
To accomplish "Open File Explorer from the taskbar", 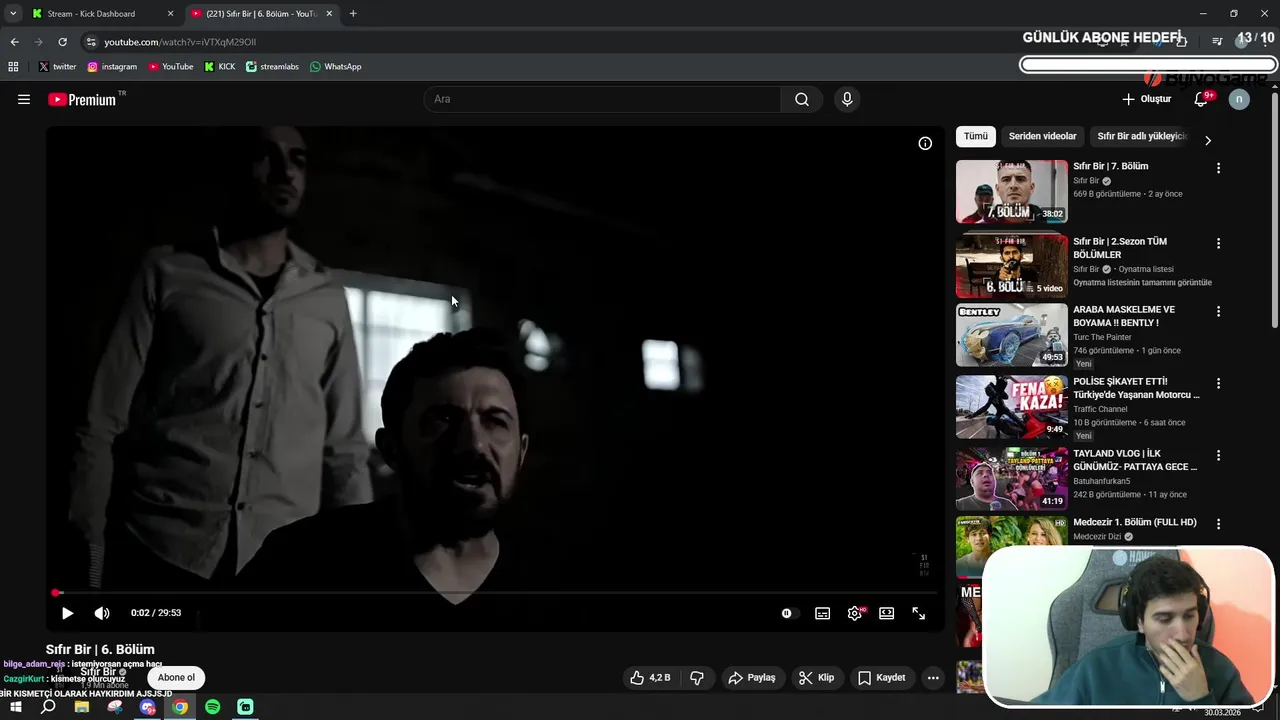I will pos(82,707).
